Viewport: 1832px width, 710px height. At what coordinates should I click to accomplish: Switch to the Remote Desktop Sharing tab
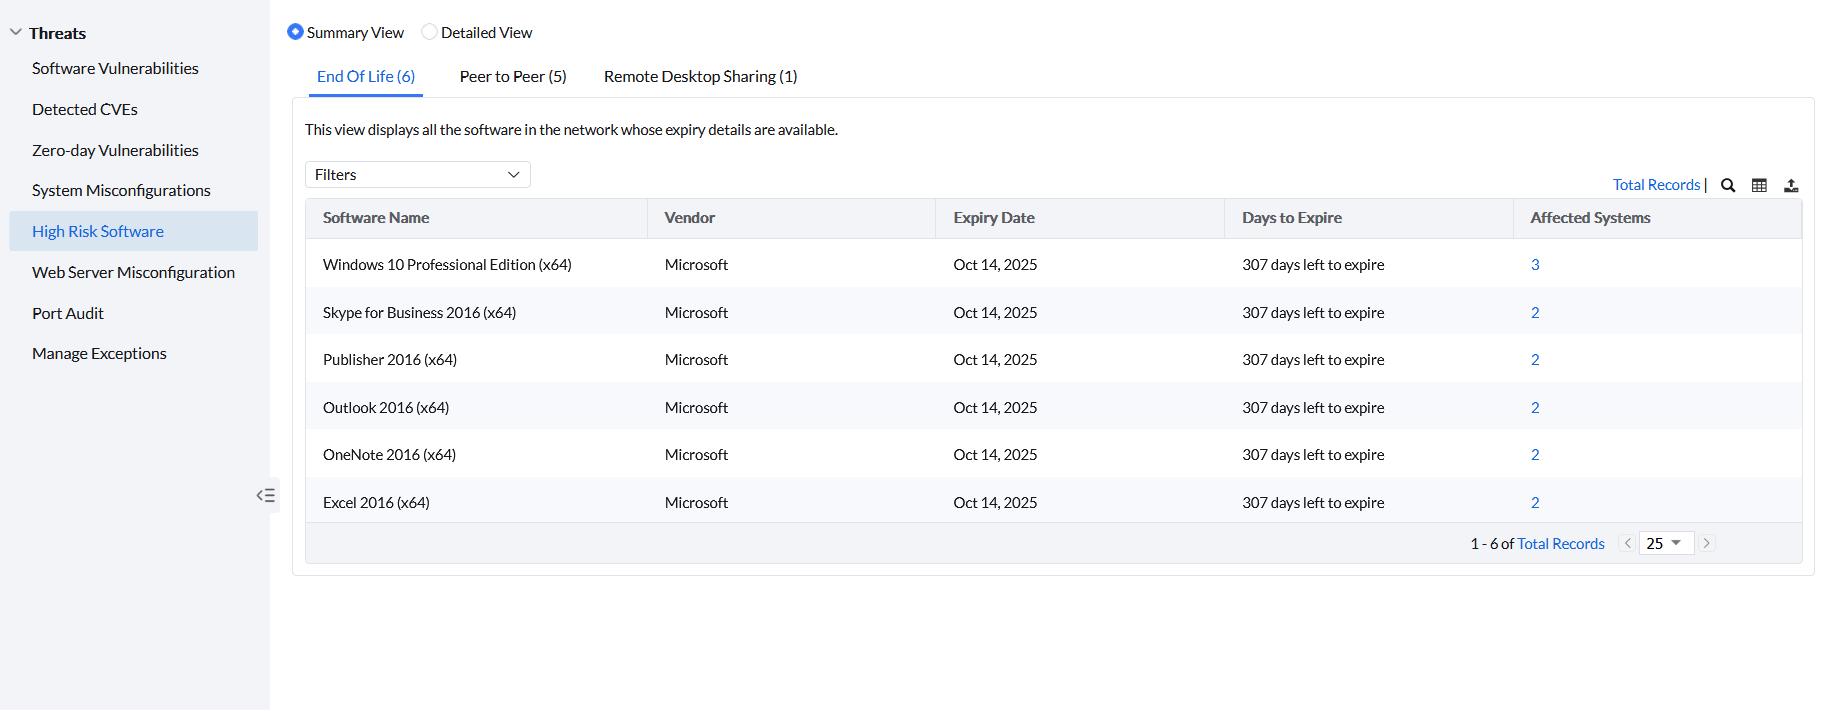point(700,76)
